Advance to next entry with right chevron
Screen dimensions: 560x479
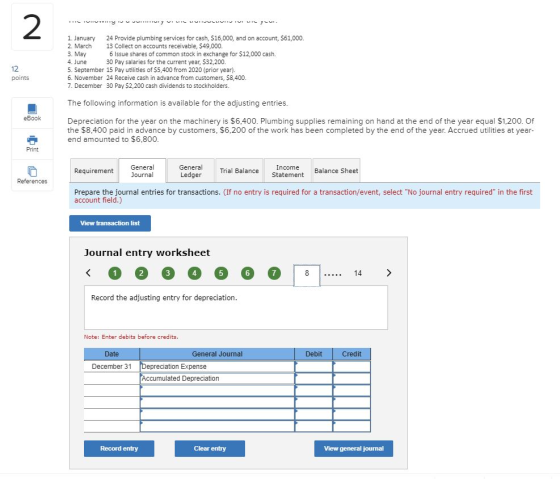[389, 273]
